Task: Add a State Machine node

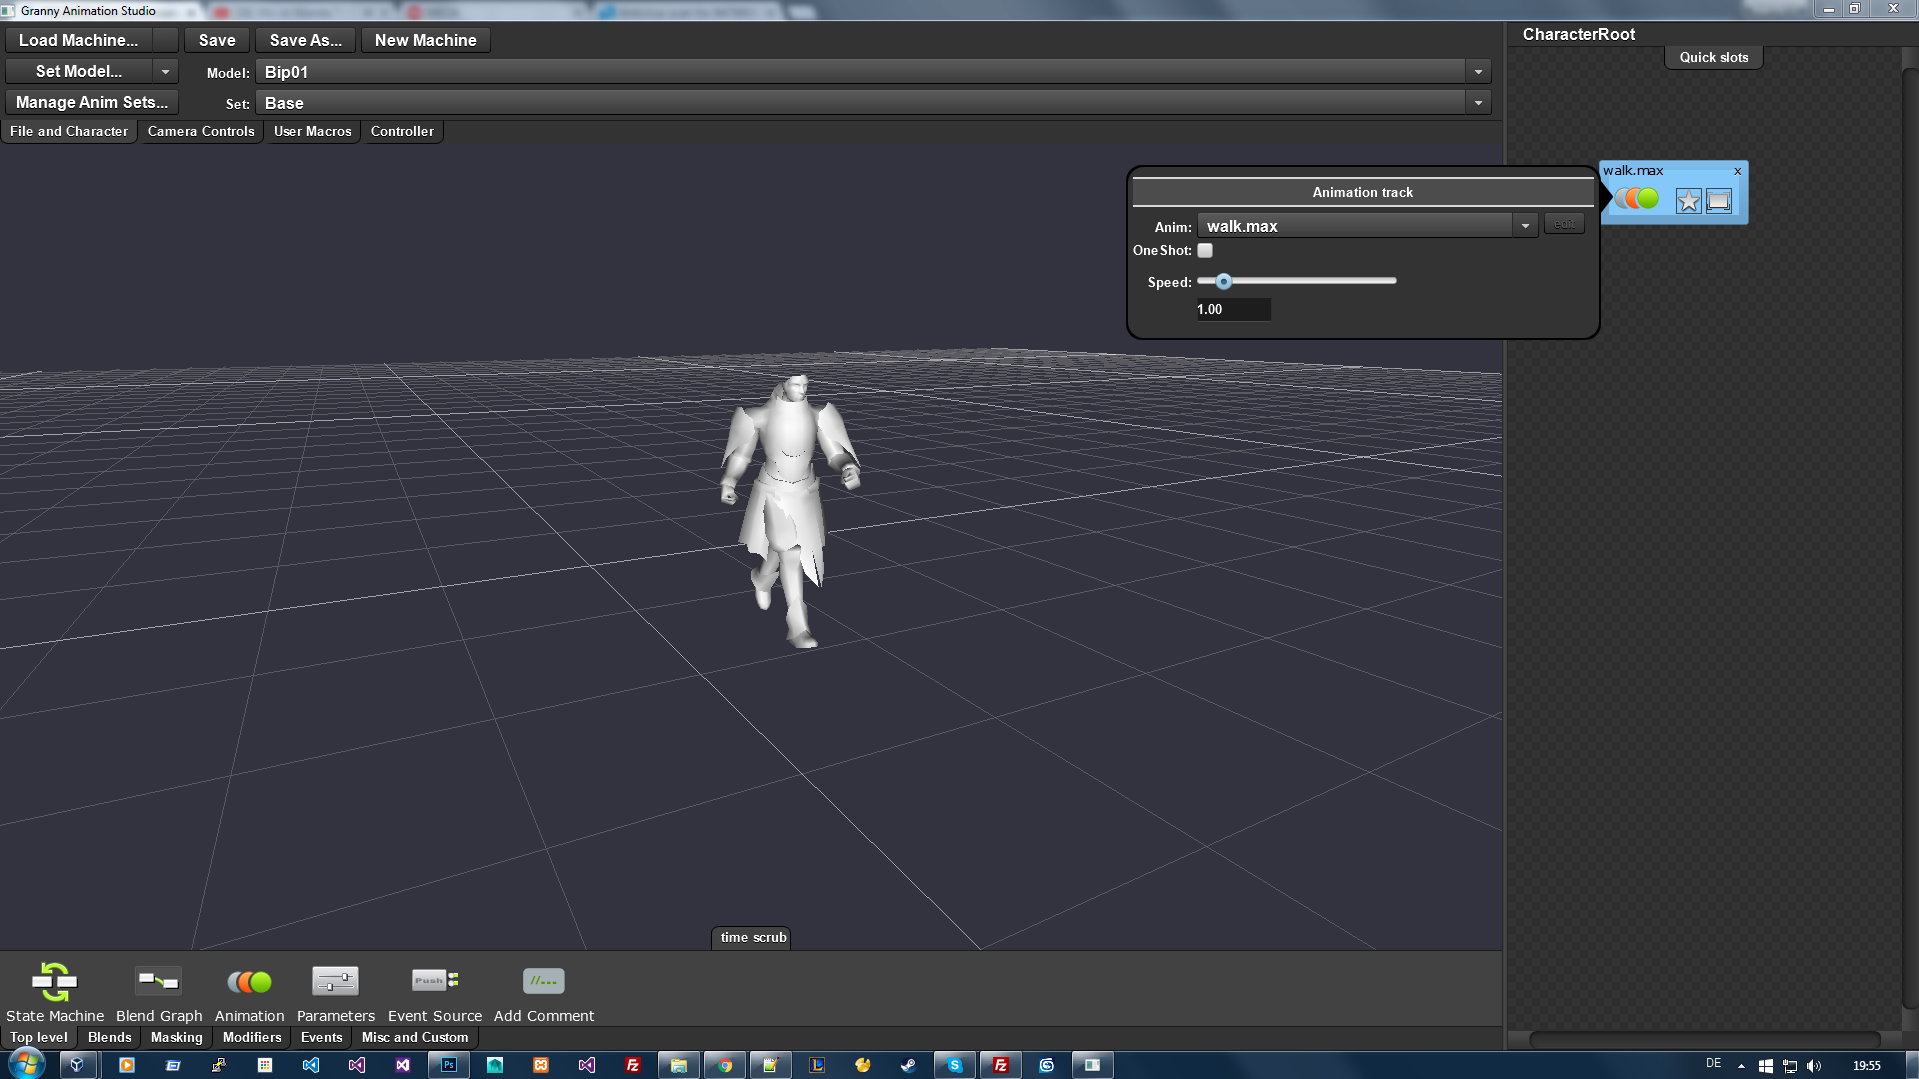Action: (54, 982)
